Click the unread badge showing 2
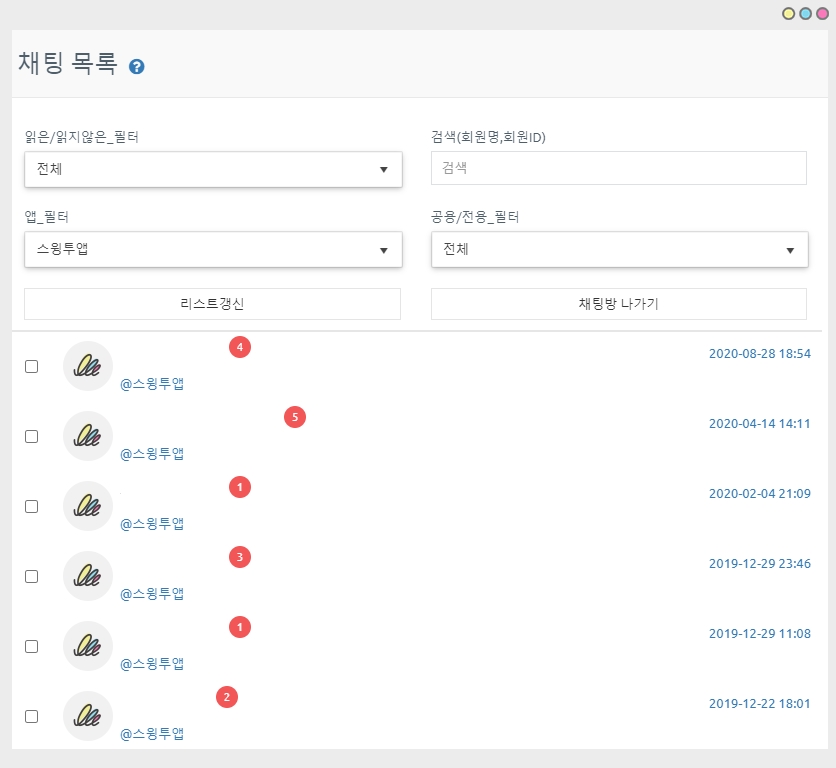The width and height of the screenshot is (836, 768). coord(227,697)
